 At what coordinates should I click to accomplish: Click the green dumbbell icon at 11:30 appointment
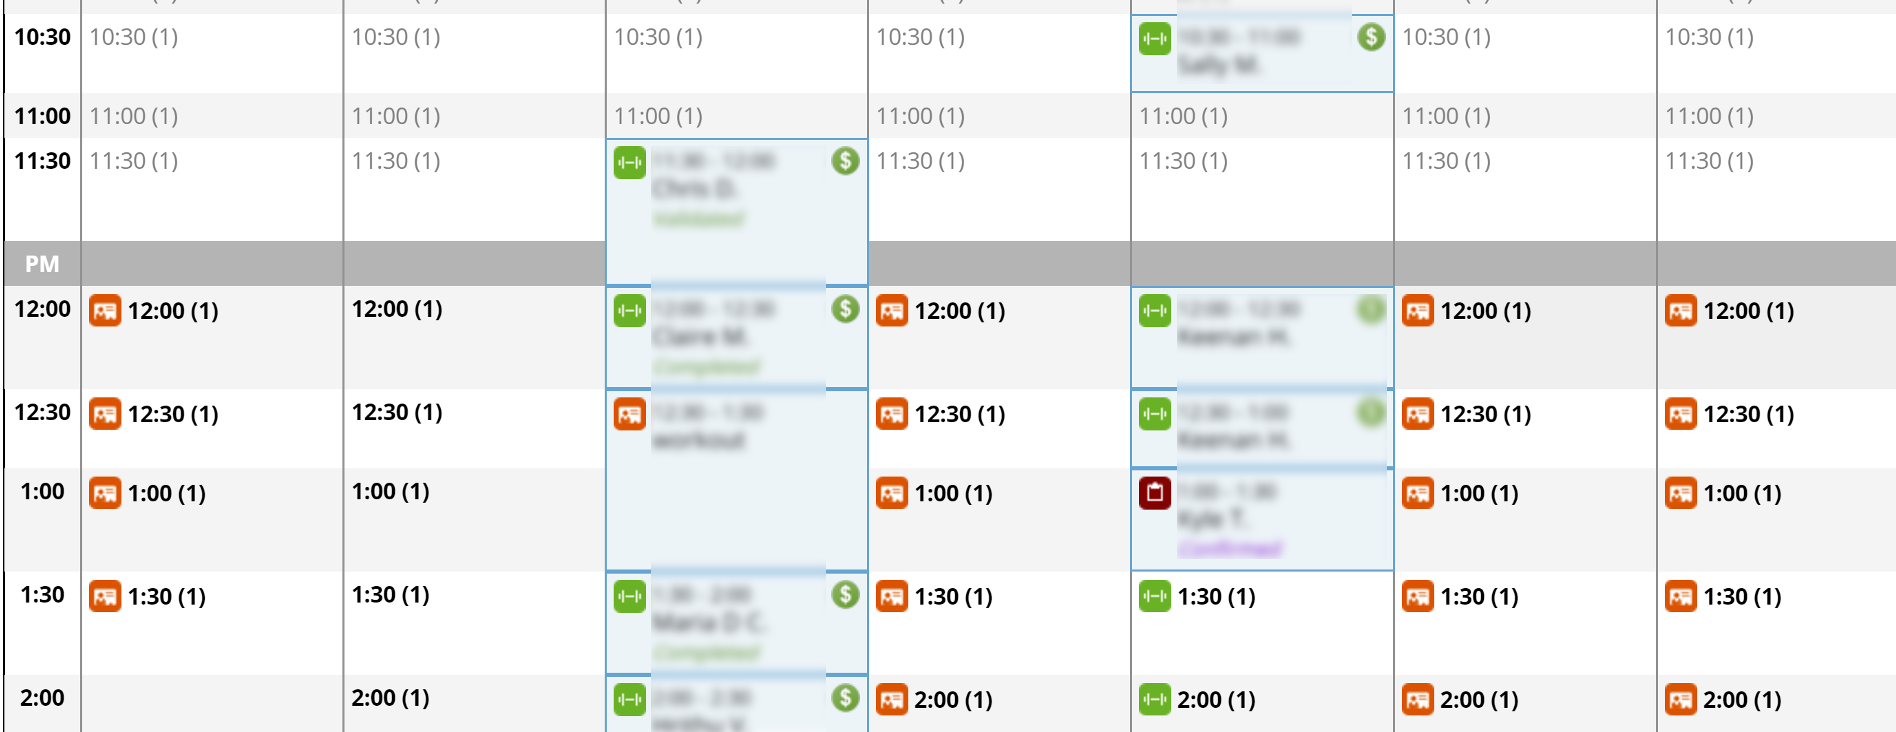[x=629, y=163]
